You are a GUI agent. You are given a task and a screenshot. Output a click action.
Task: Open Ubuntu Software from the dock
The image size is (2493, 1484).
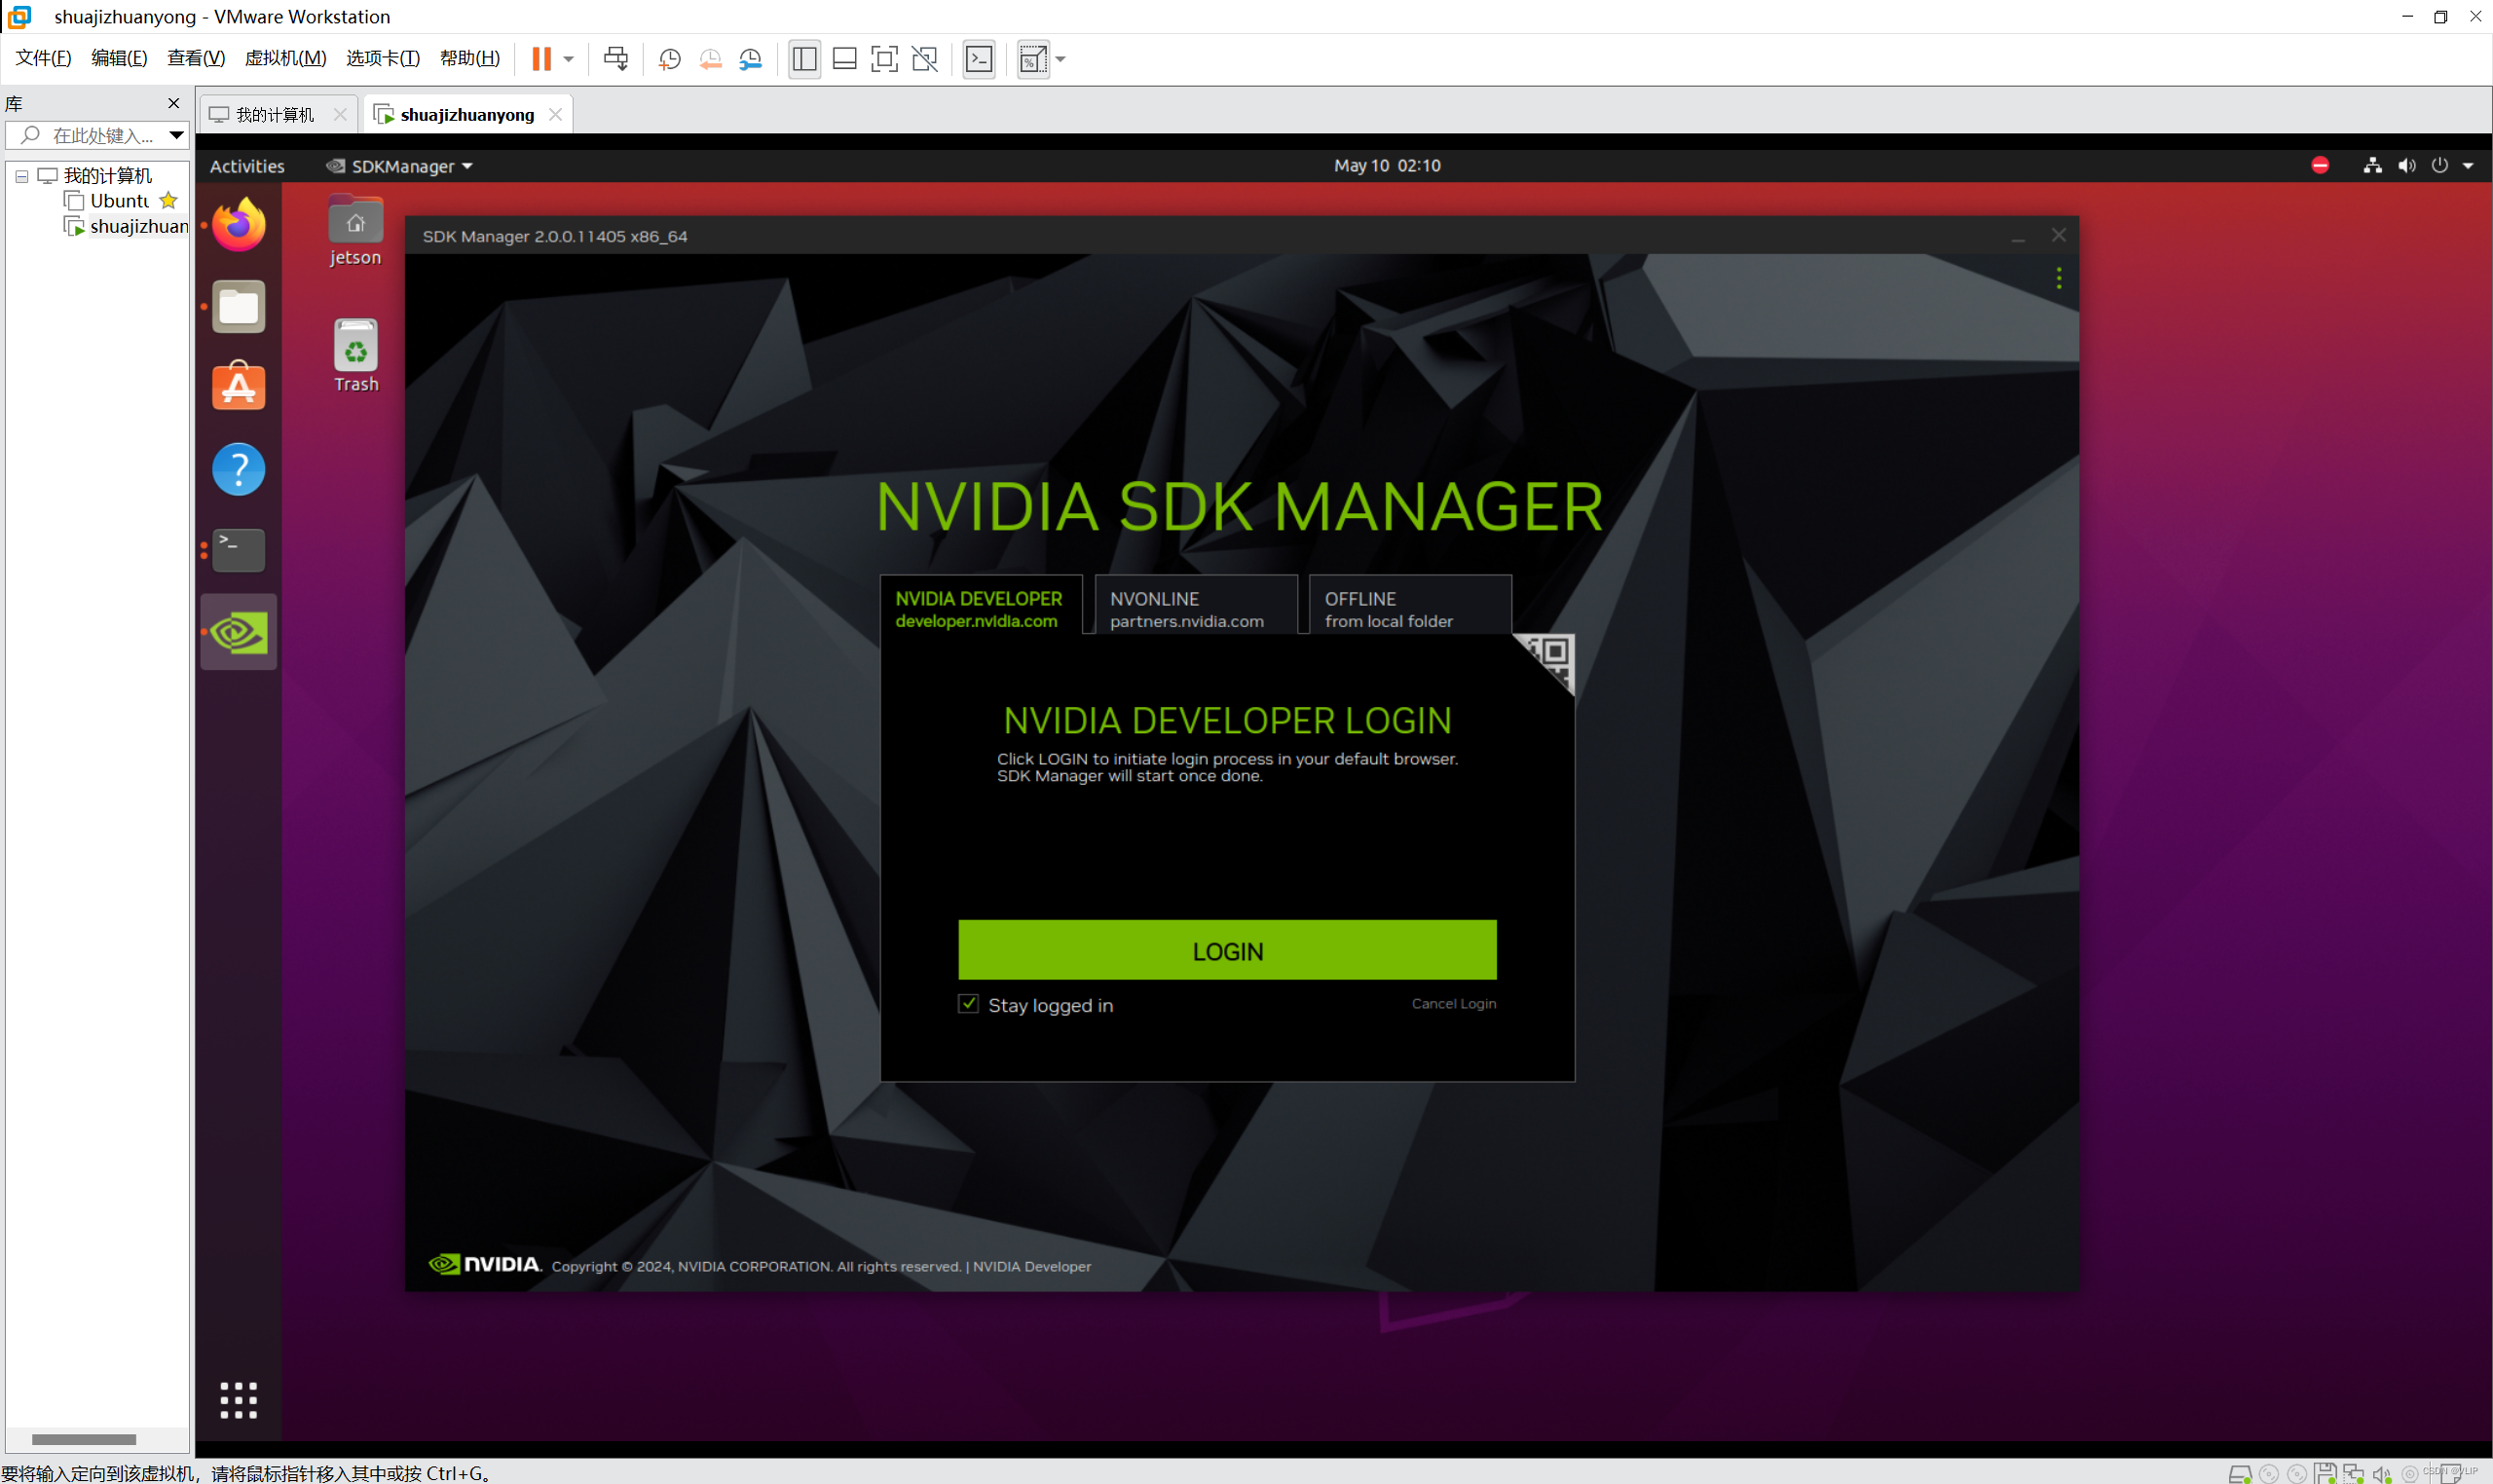pos(238,387)
